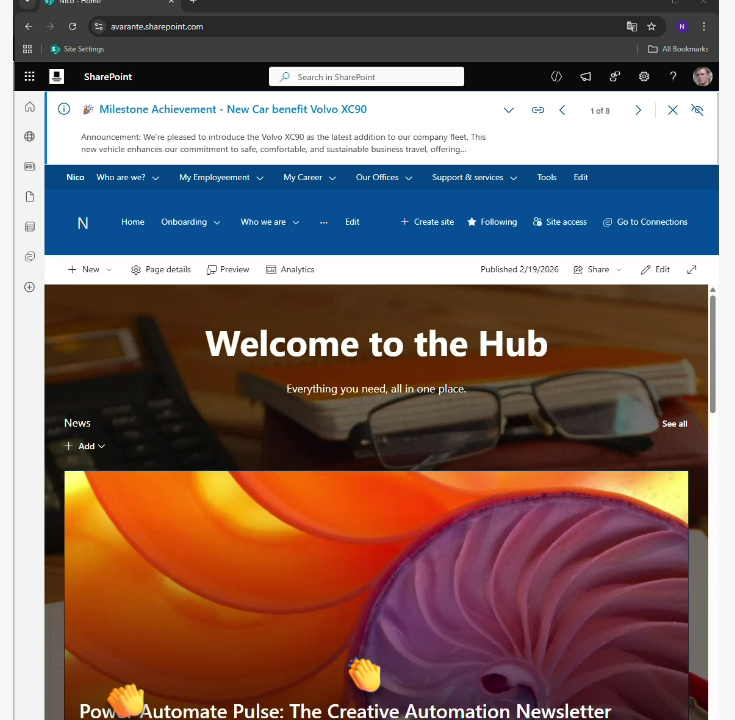The image size is (735, 720).
Task: Expand the Milestone Achievement announcement chevron
Action: (509, 110)
